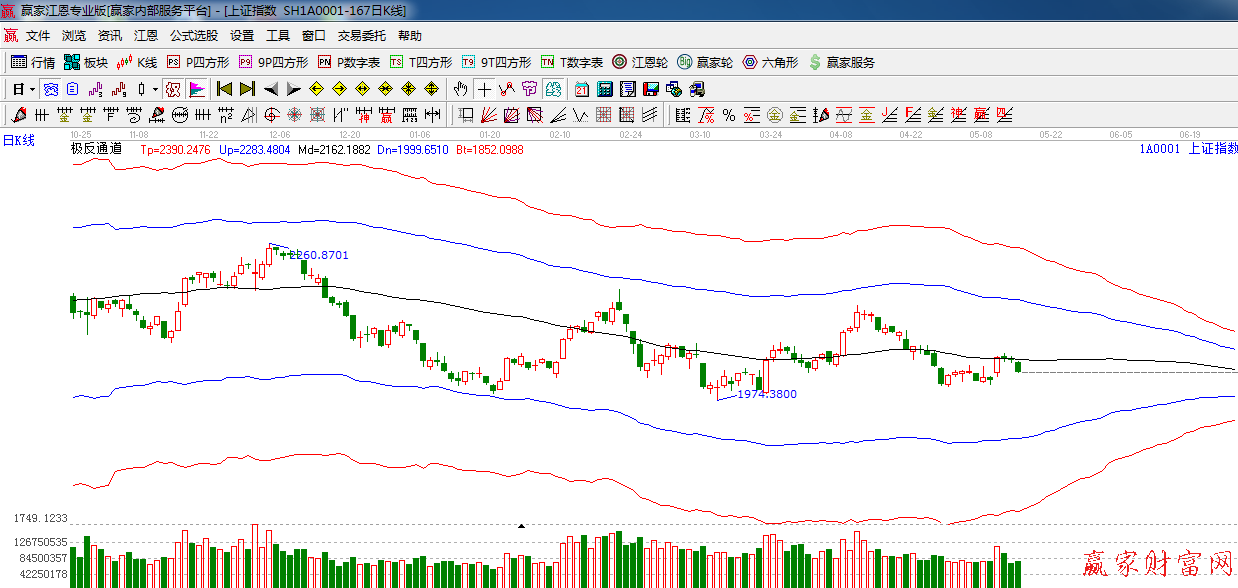Toggle the highlighted flag indicator button
This screenshot has height=588, width=1238.
tap(196, 89)
